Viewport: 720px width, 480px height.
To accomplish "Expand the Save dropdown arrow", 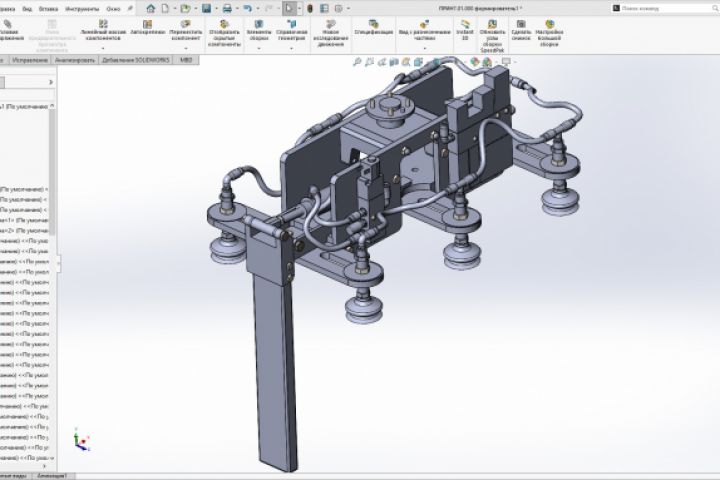I will coord(216,8).
